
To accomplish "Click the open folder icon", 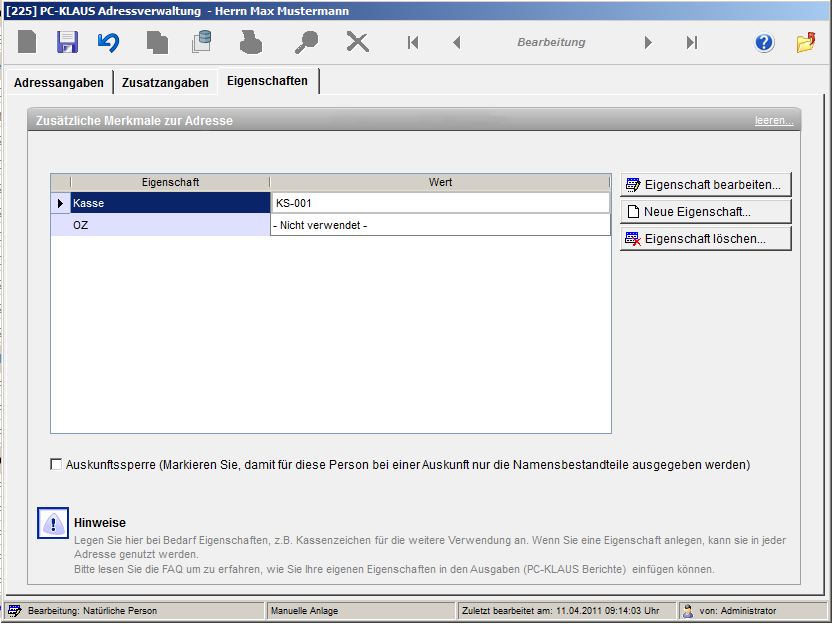I will tap(805, 42).
